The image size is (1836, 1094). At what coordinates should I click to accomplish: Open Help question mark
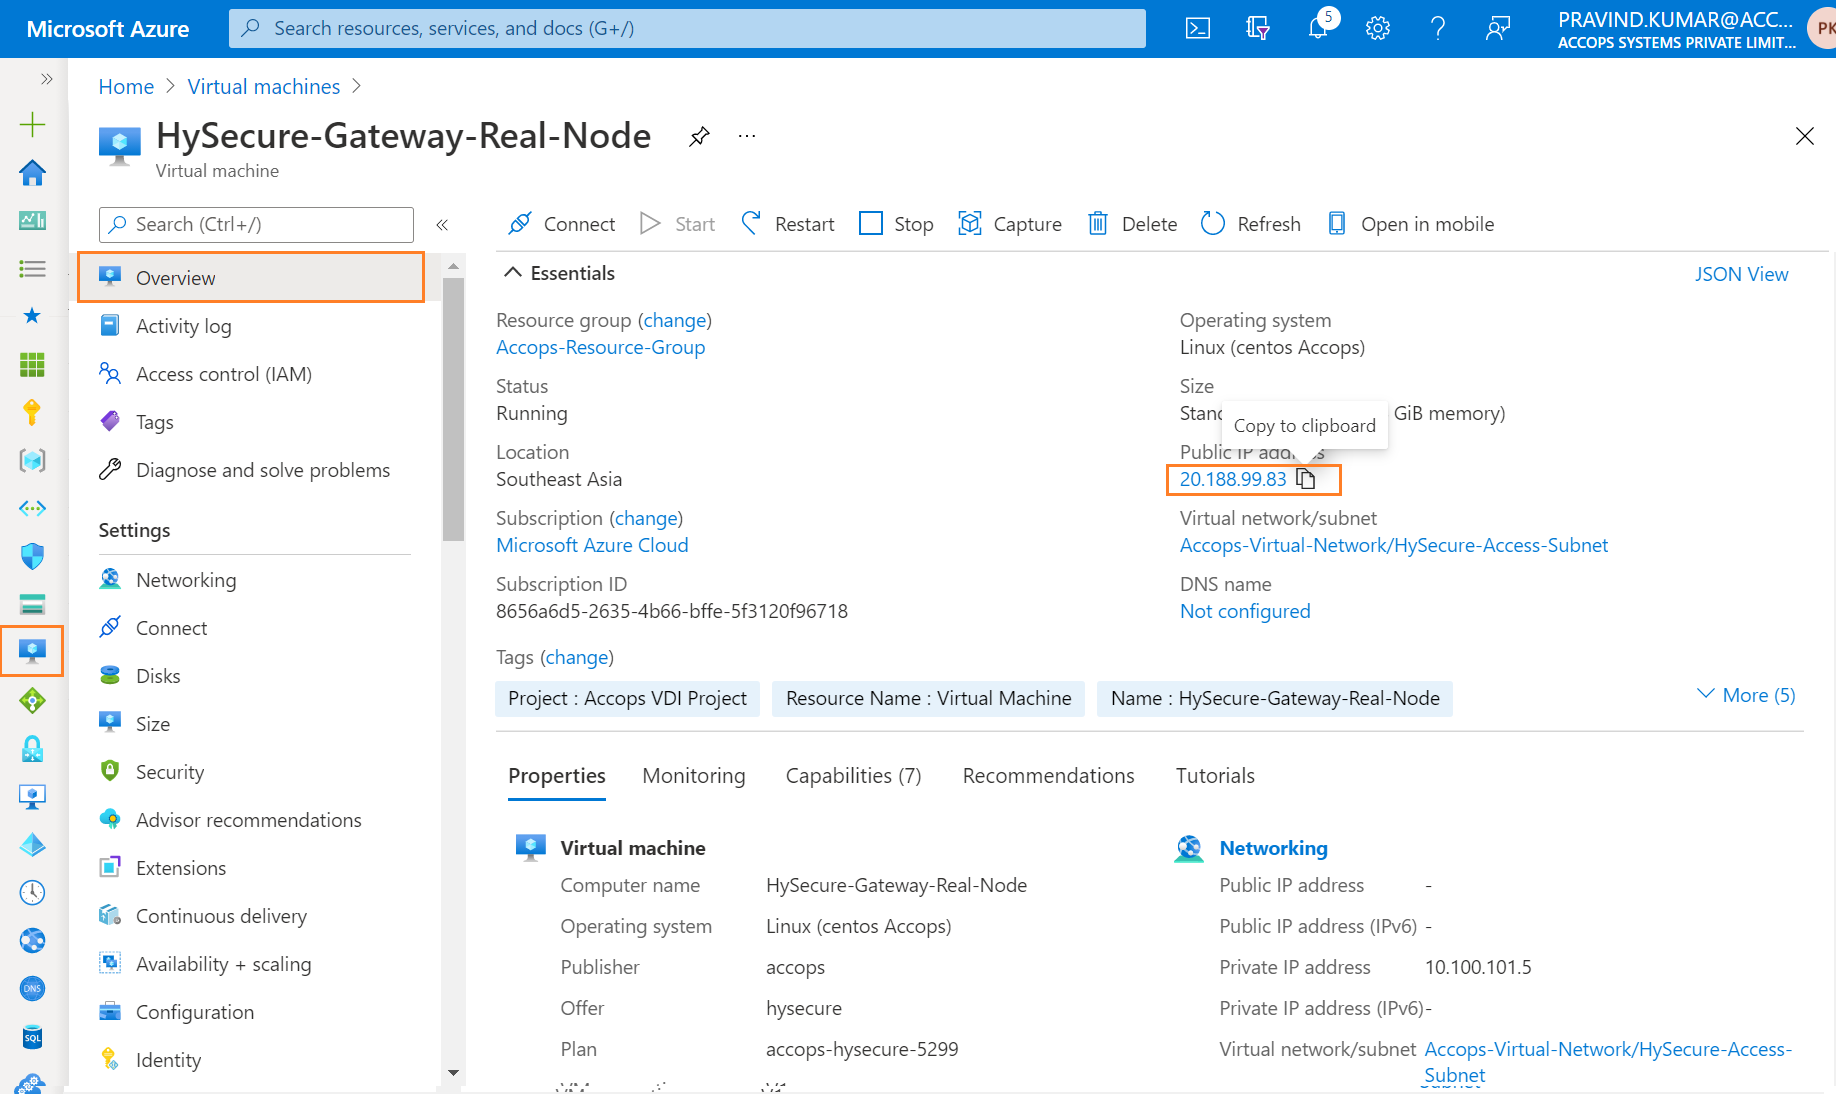tap(1438, 28)
